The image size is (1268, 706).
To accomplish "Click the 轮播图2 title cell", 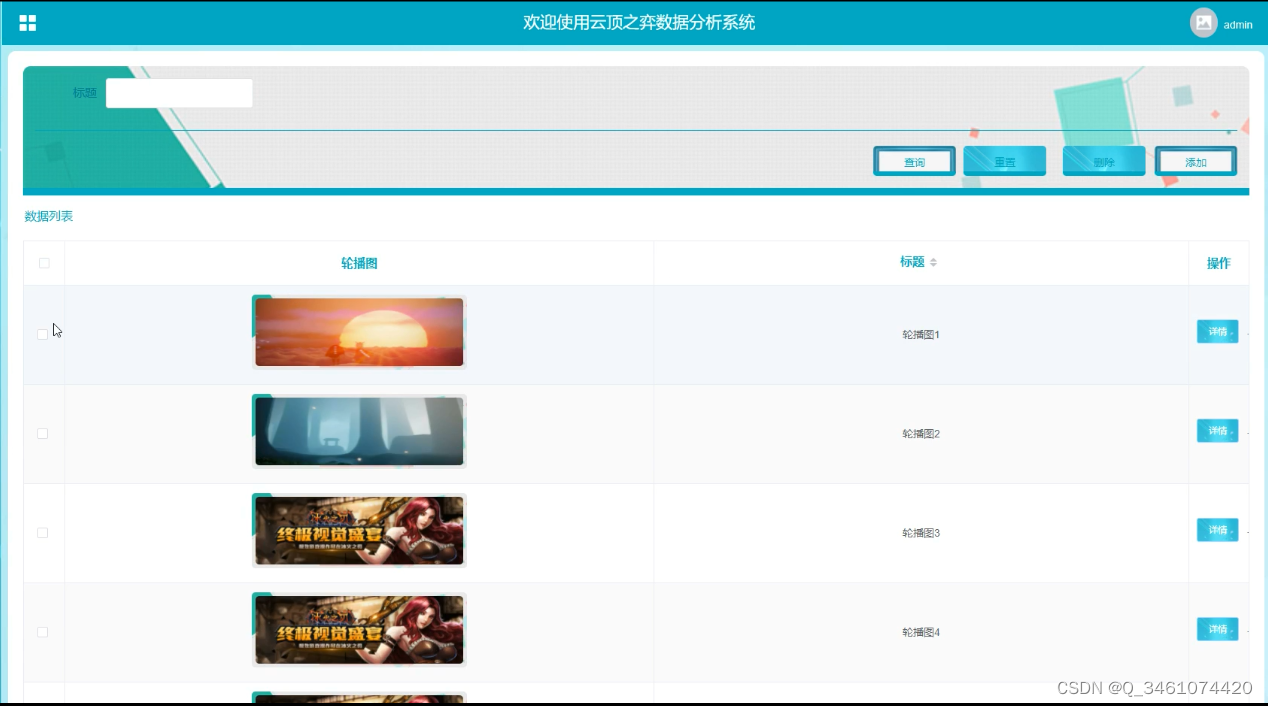I will (x=921, y=434).
